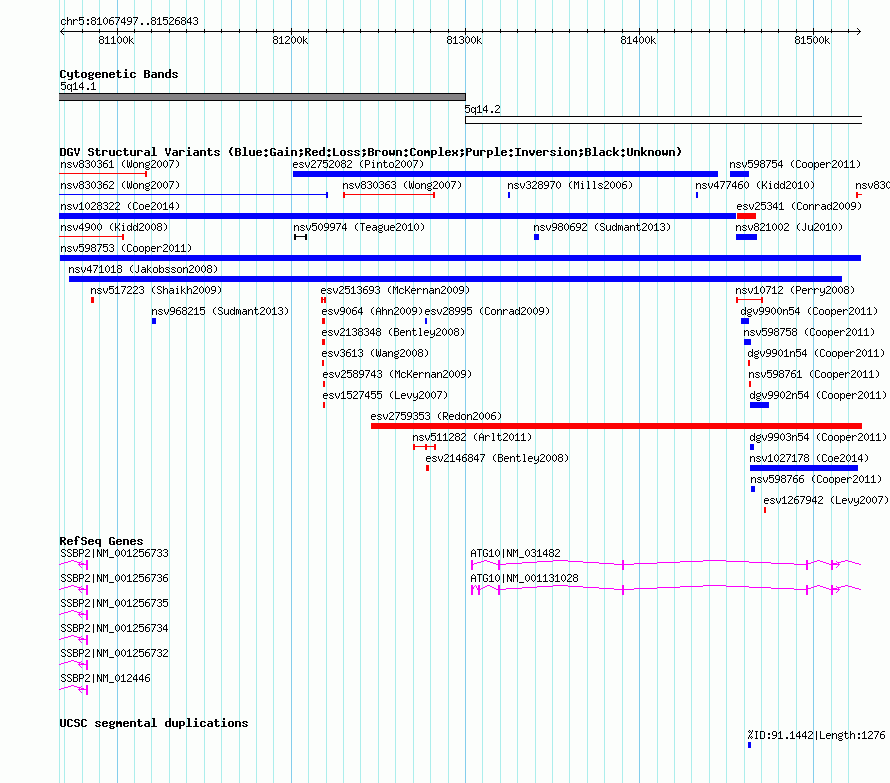This screenshot has width=890, height=783.
Task: Click the blue bar under esv2752082 (Pinto2007)
Action: (505, 174)
